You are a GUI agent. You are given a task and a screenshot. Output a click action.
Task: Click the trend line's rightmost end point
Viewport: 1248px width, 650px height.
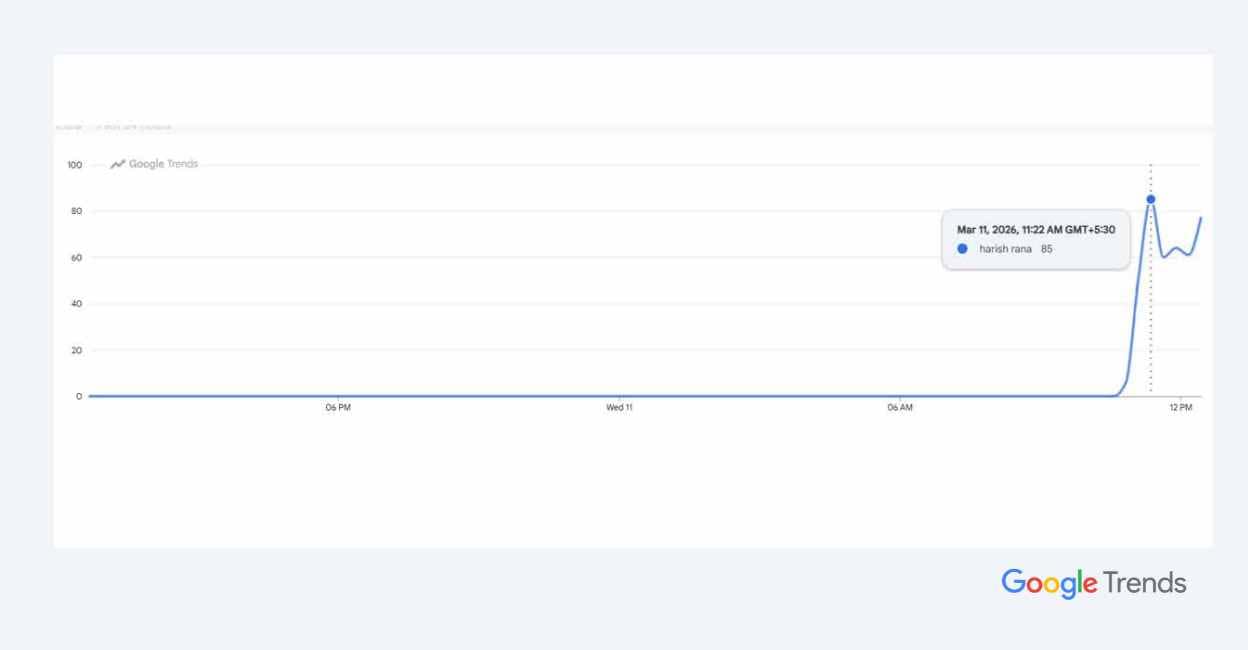point(1201,218)
